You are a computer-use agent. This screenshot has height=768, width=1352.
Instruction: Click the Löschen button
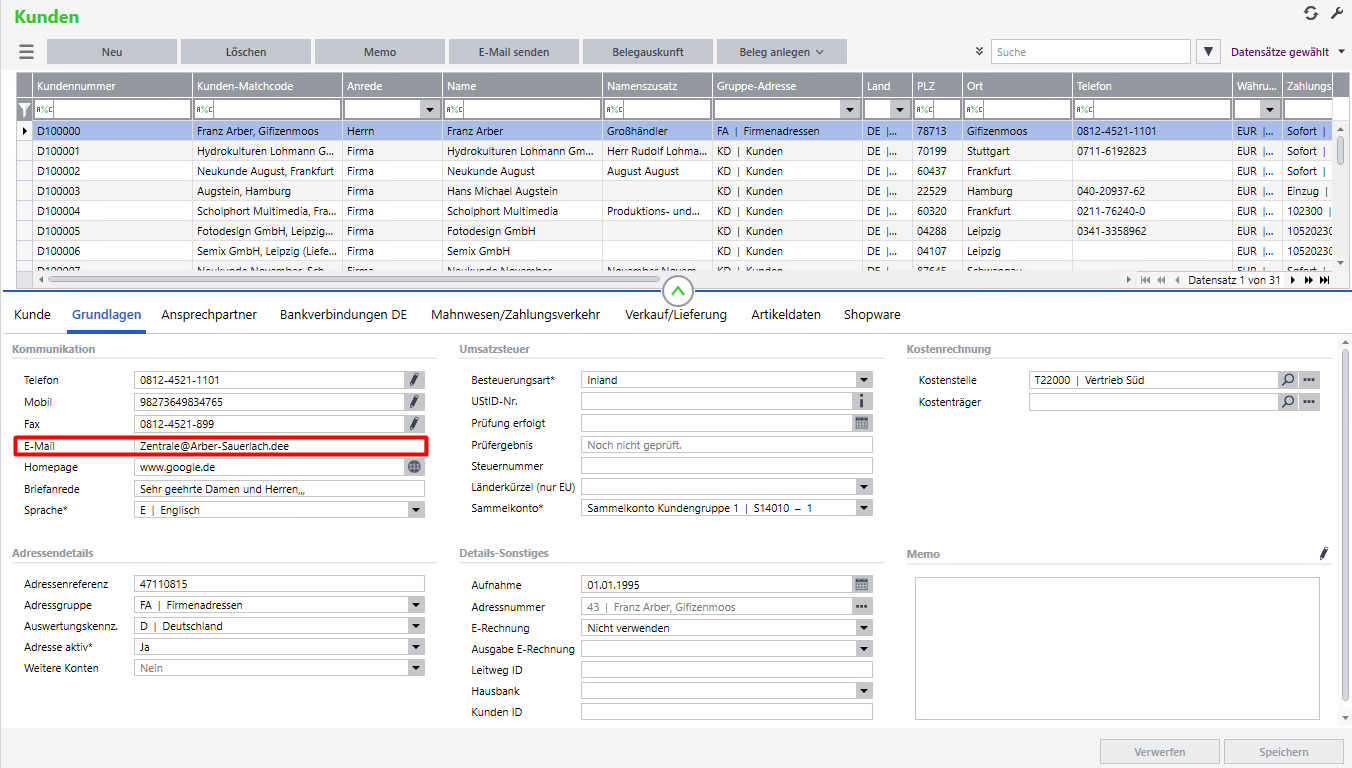pos(246,52)
